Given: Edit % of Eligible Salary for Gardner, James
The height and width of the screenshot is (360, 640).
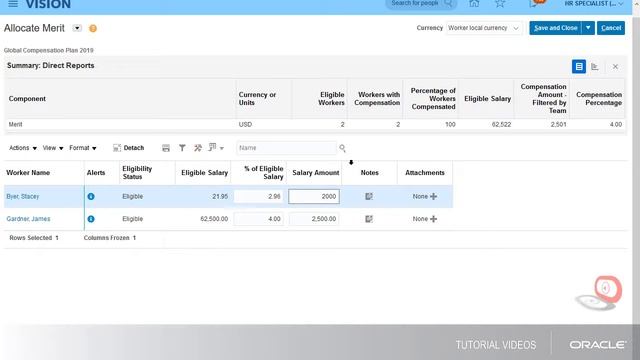Looking at the screenshot, I should pos(258,219).
